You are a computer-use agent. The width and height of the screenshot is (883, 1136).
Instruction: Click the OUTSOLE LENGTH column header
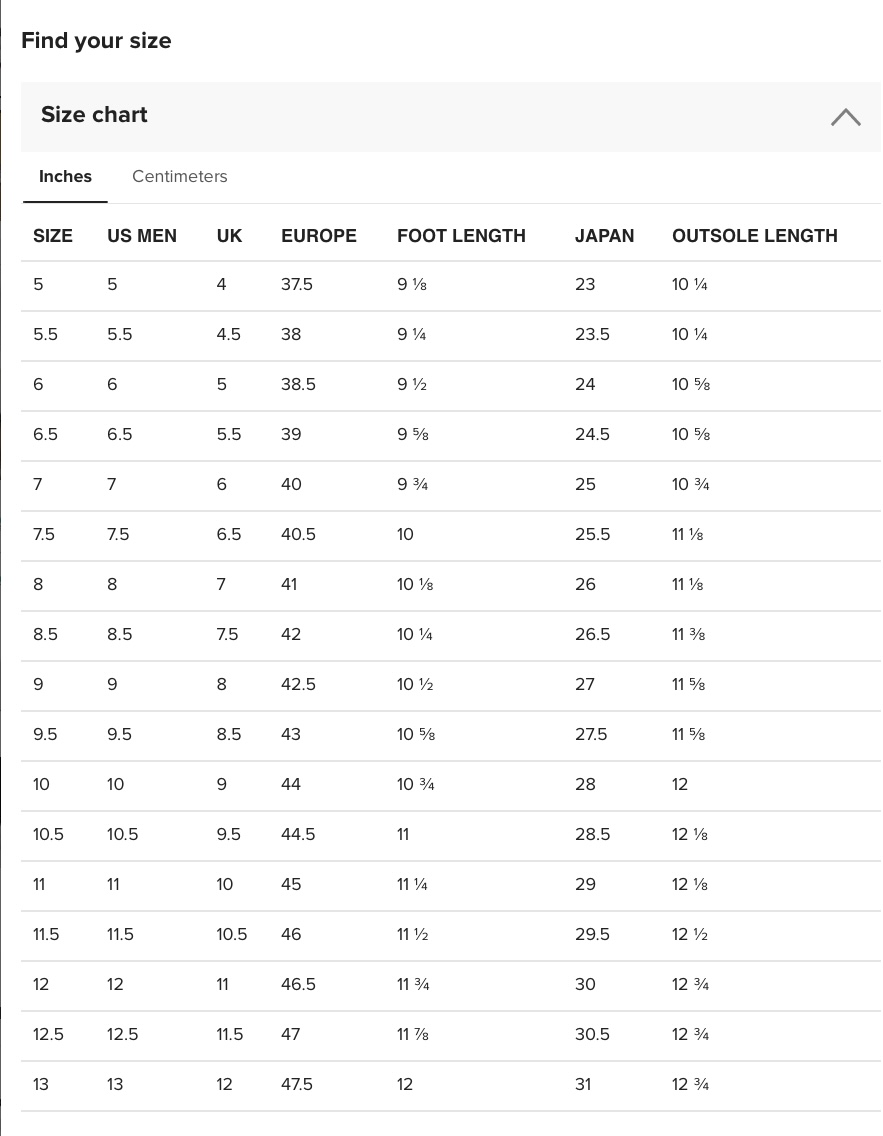coord(755,236)
